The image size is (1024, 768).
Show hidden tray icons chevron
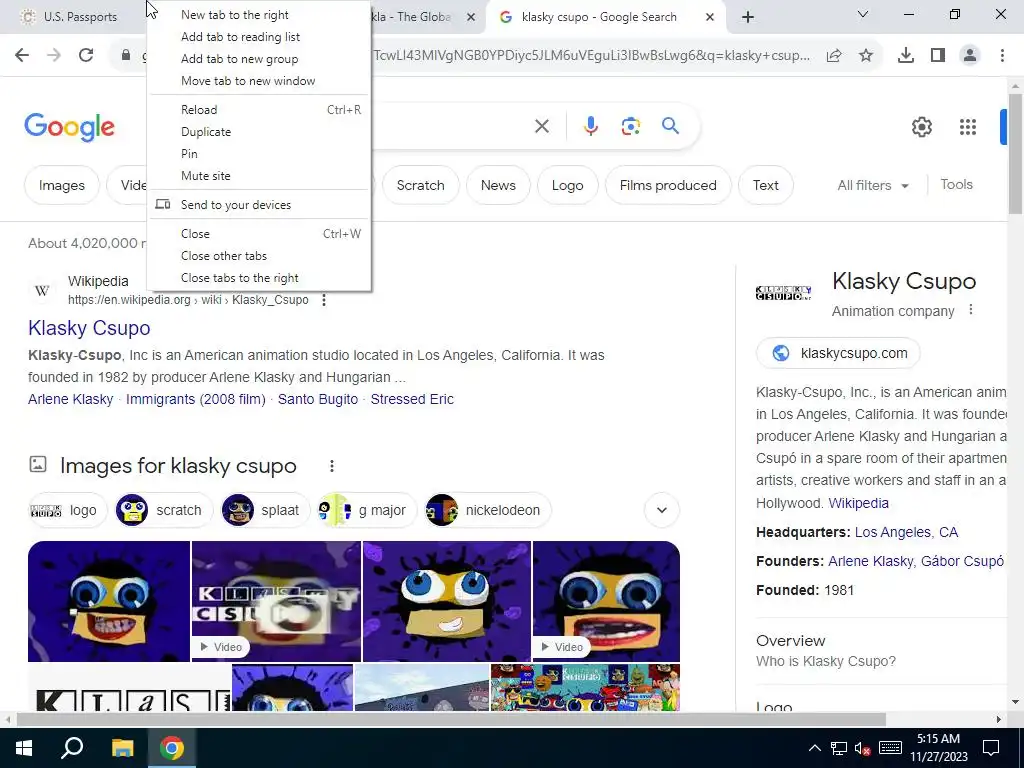814,748
